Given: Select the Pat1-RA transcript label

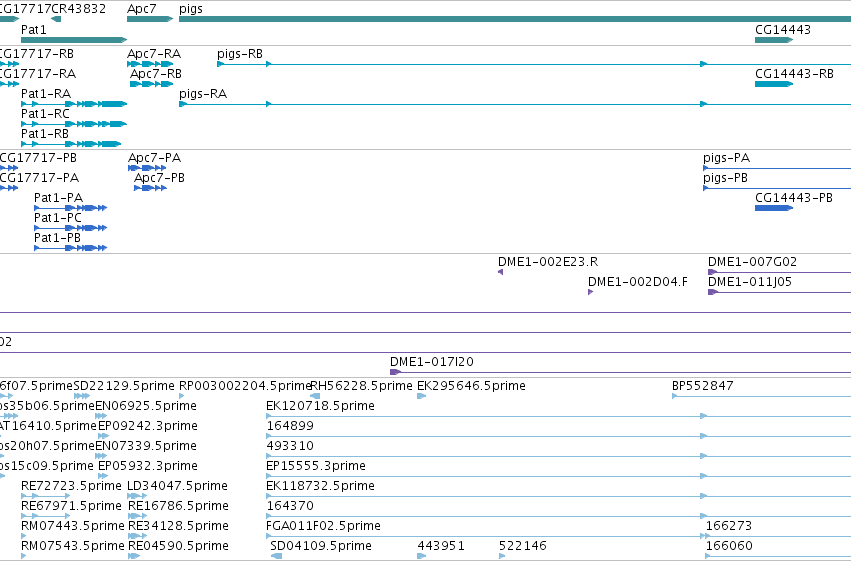Looking at the screenshot, I should [x=46, y=94].
